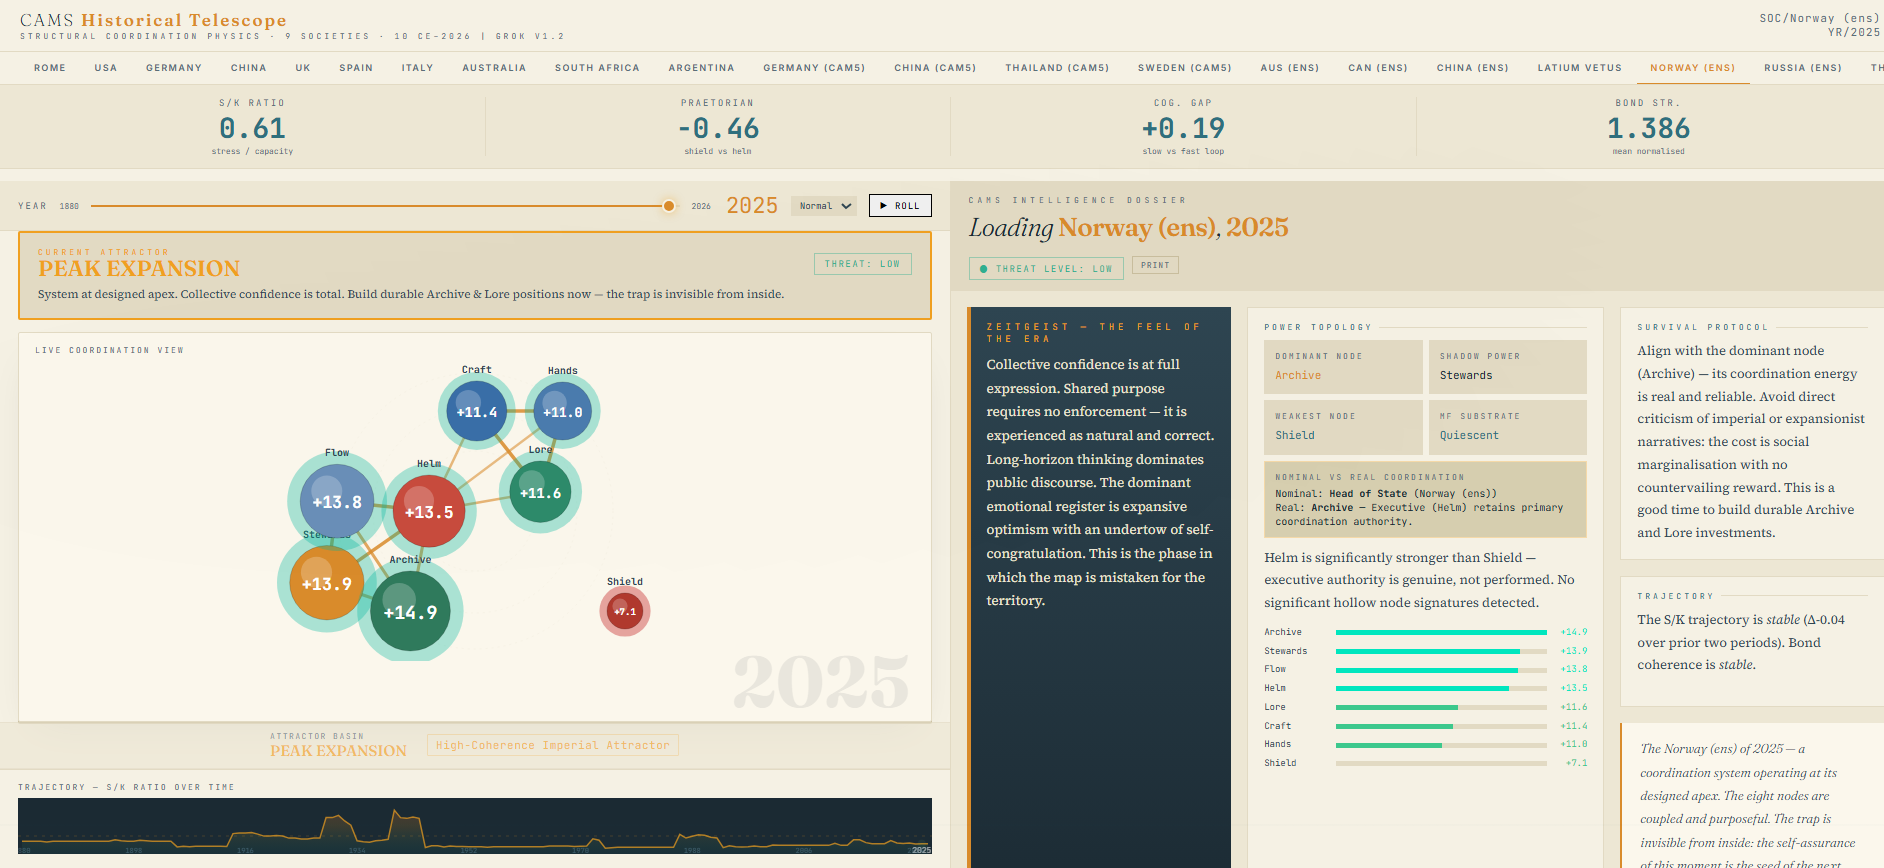
Task: Switch to the ROME tab
Action: point(50,68)
